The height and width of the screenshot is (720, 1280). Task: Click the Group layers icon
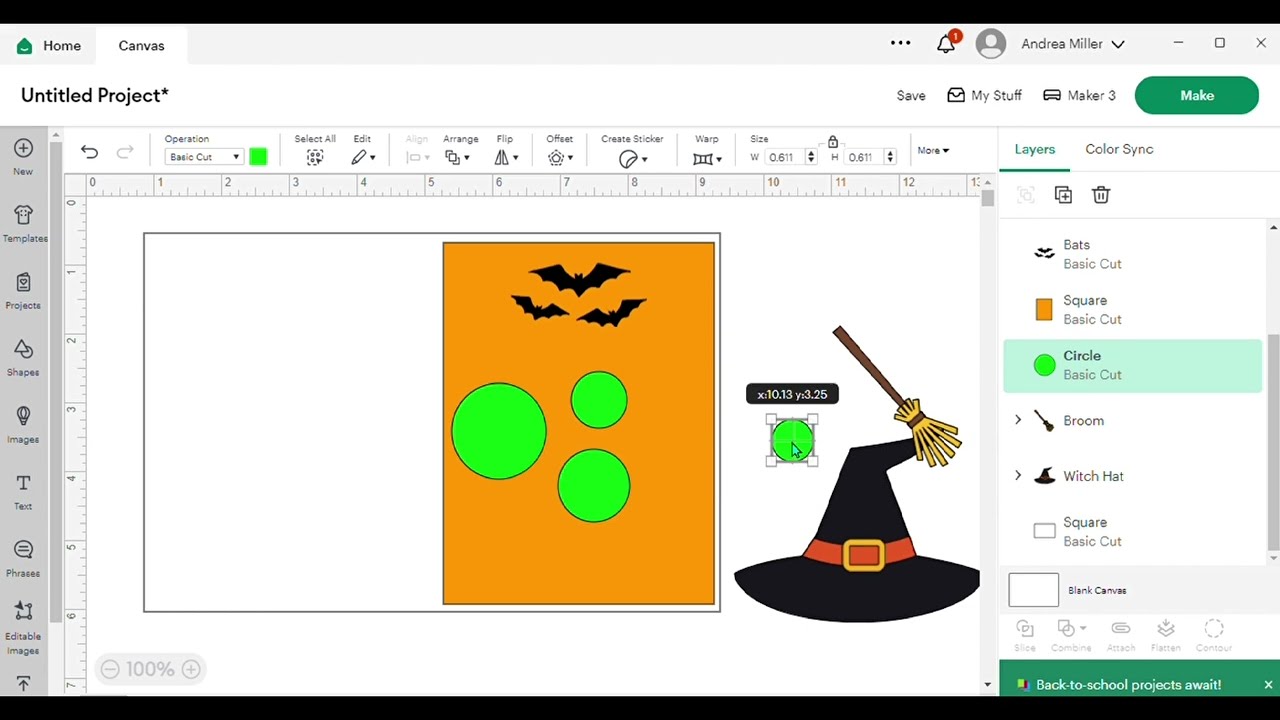[1025, 195]
